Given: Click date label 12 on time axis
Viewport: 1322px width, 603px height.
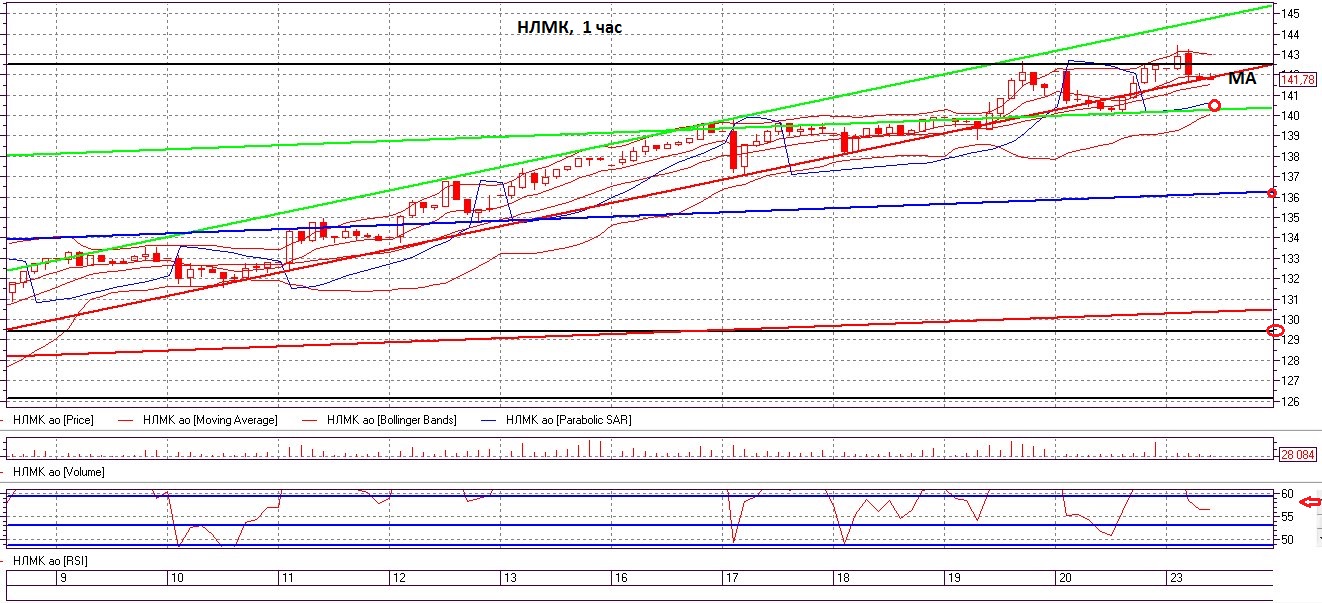Looking at the screenshot, I should [398, 578].
